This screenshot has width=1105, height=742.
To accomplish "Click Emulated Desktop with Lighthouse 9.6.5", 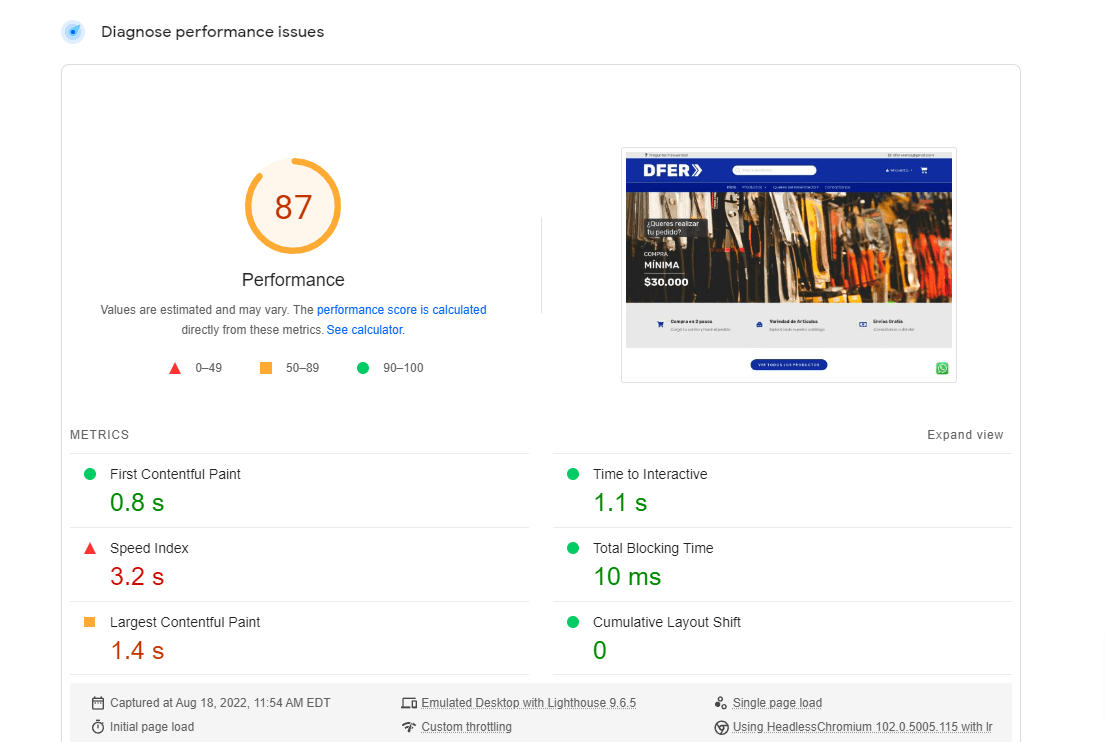I will click(x=529, y=703).
